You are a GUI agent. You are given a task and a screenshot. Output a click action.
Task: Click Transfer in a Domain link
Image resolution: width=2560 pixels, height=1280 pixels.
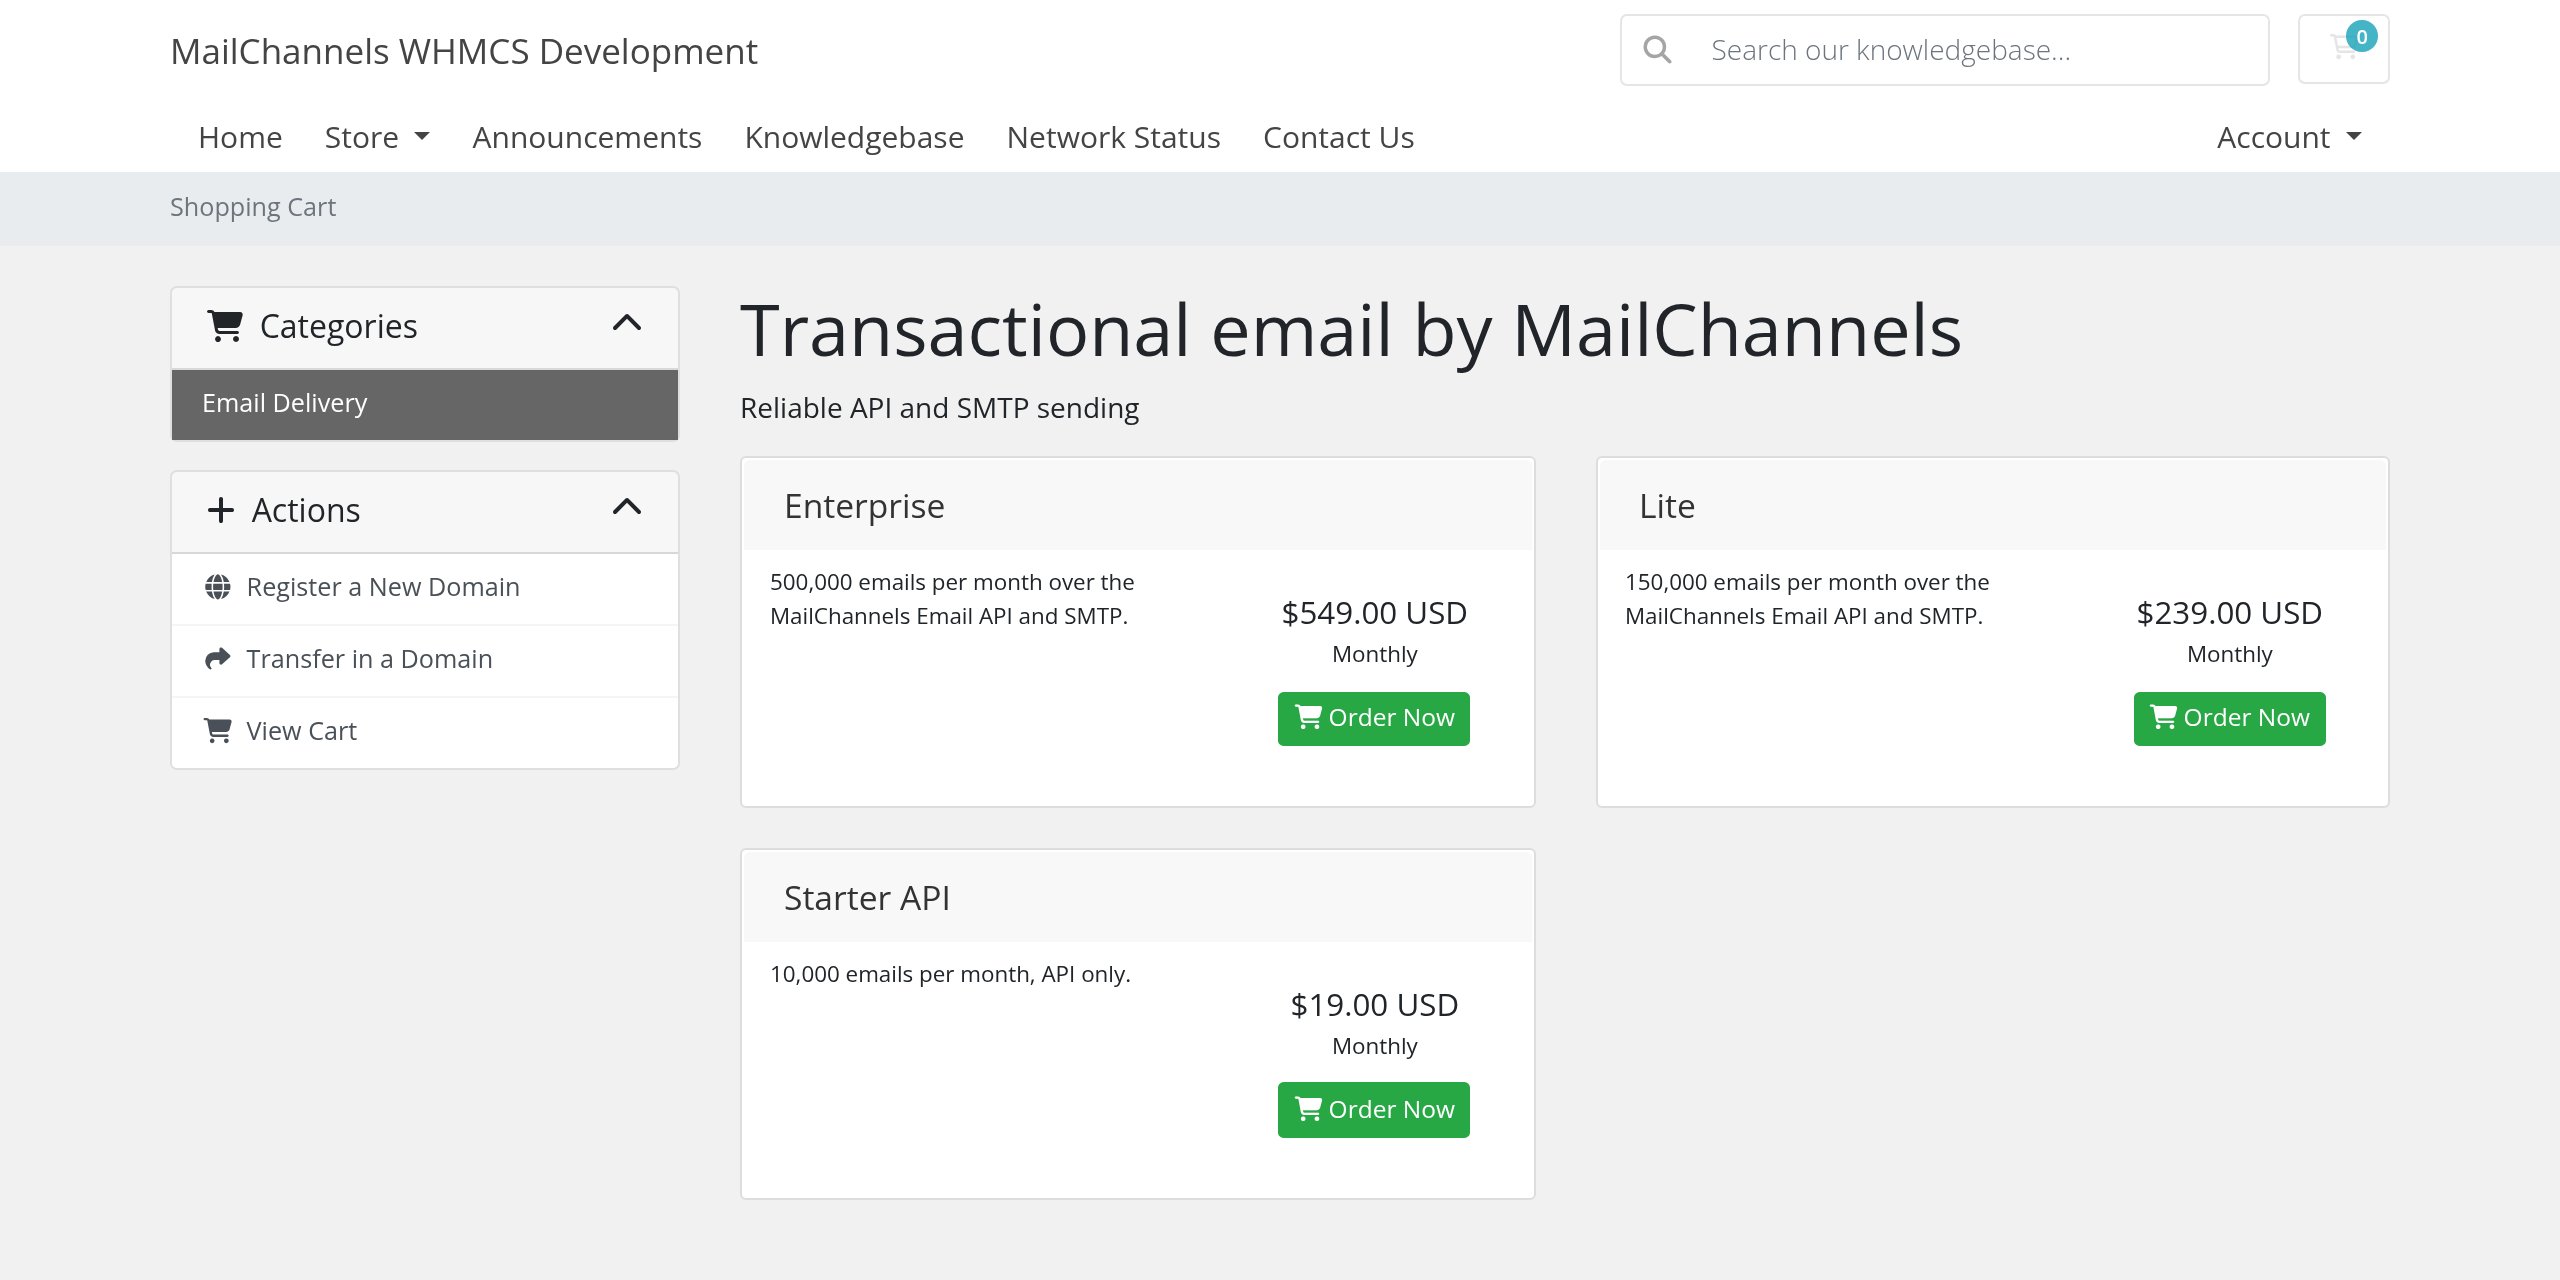(x=369, y=659)
